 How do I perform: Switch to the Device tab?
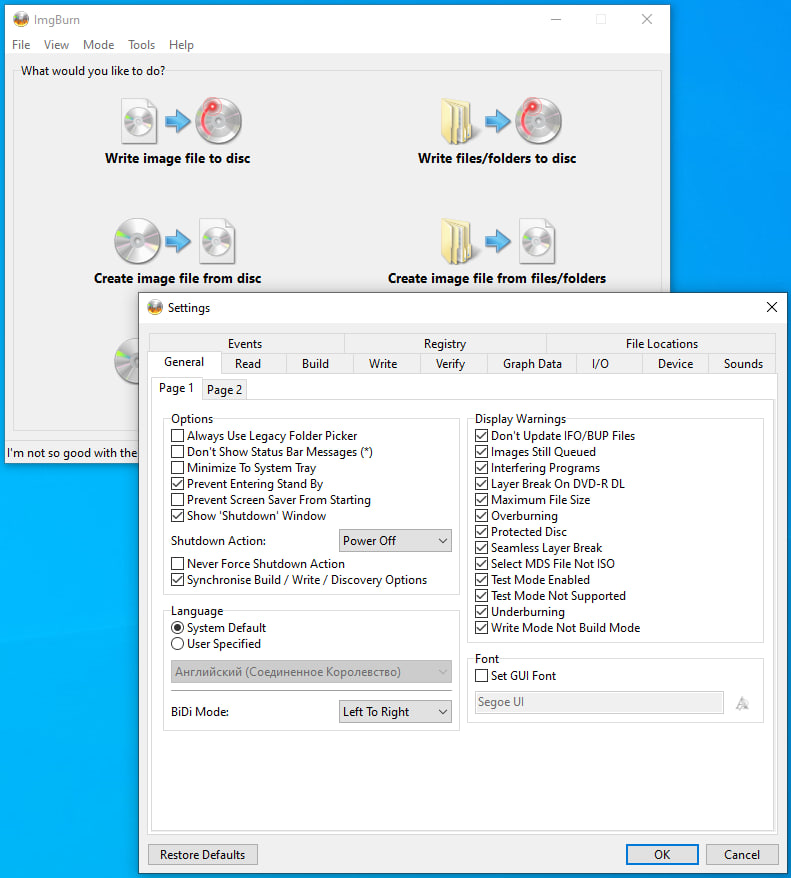click(x=676, y=364)
